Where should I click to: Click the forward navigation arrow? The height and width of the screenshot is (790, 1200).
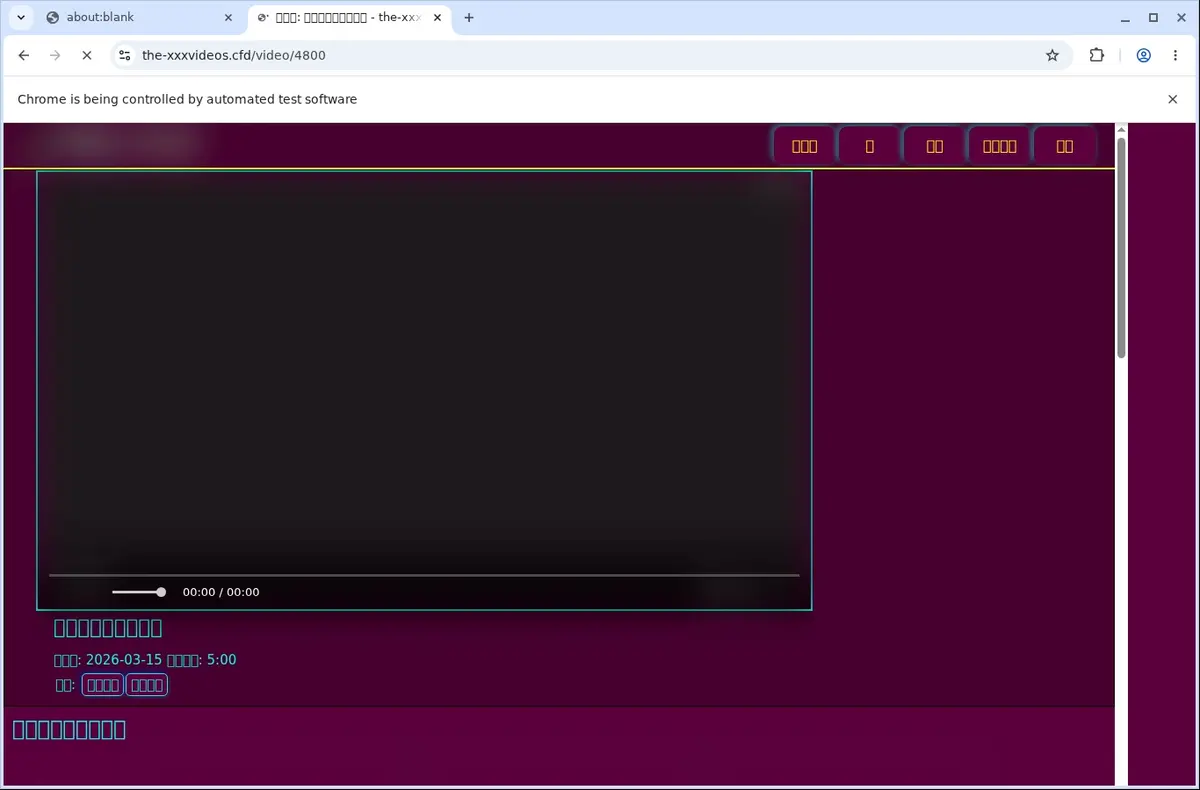[55, 56]
